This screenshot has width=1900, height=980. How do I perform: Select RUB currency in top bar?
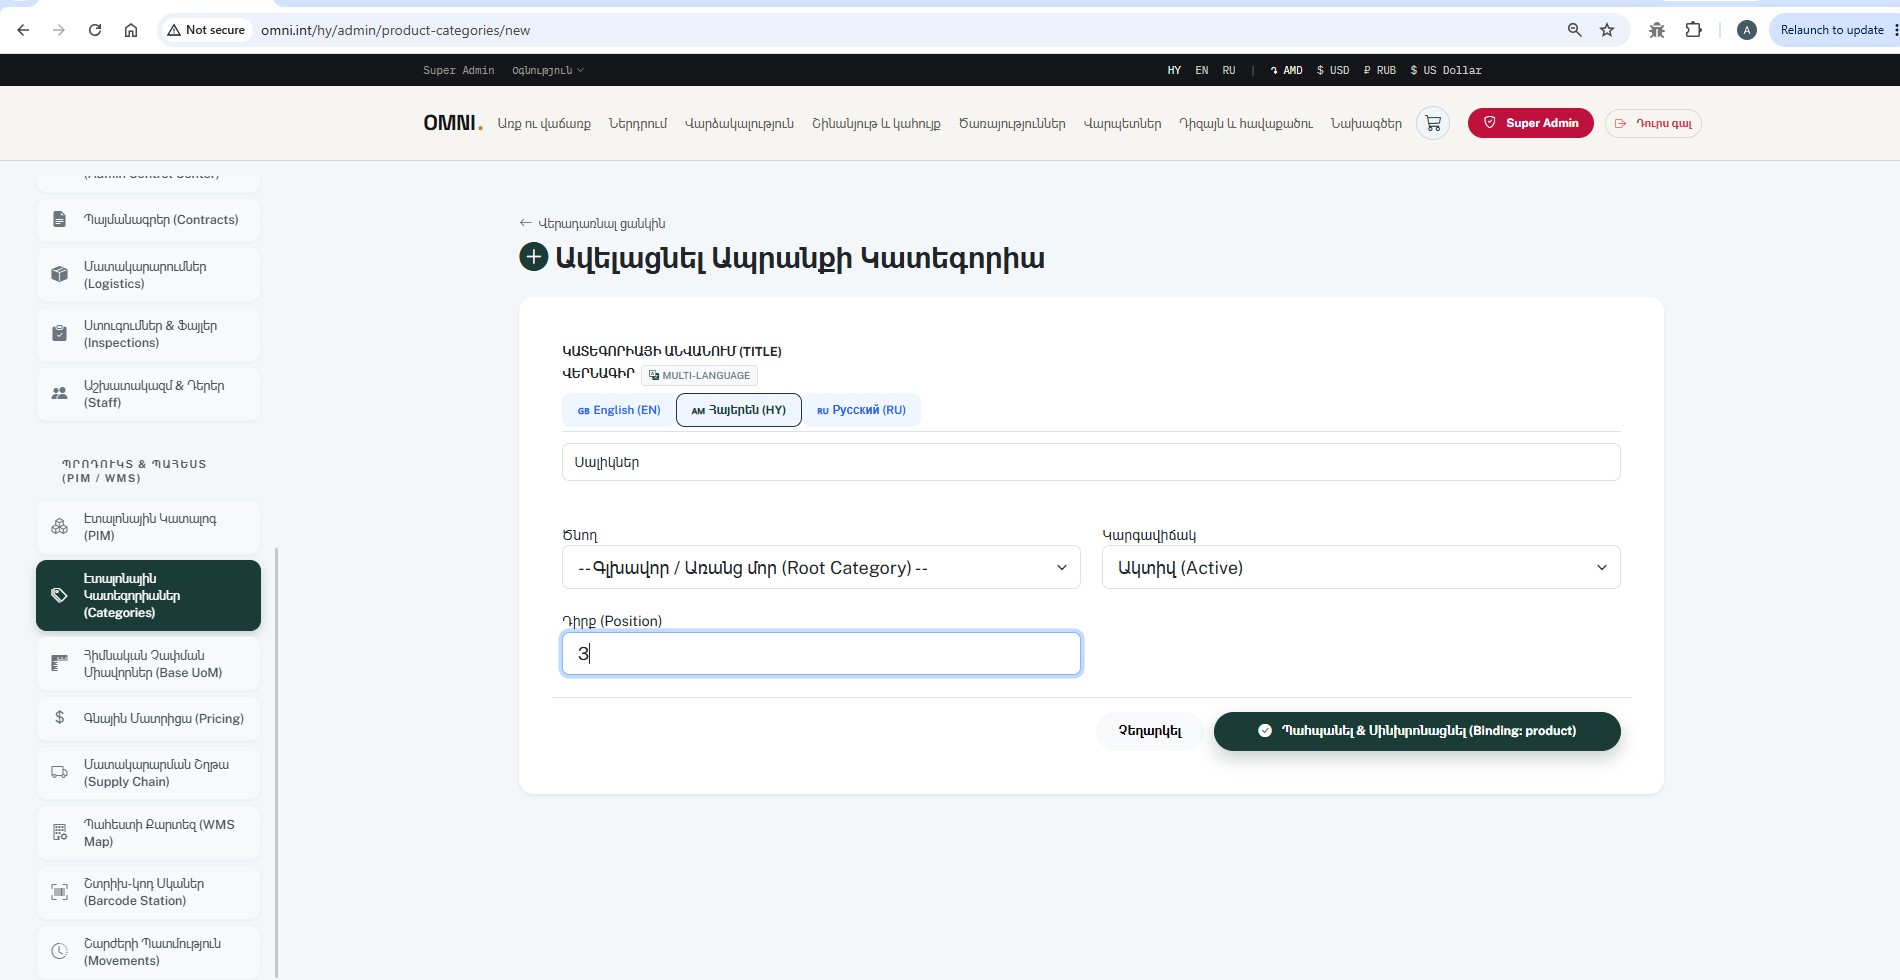coord(1380,70)
